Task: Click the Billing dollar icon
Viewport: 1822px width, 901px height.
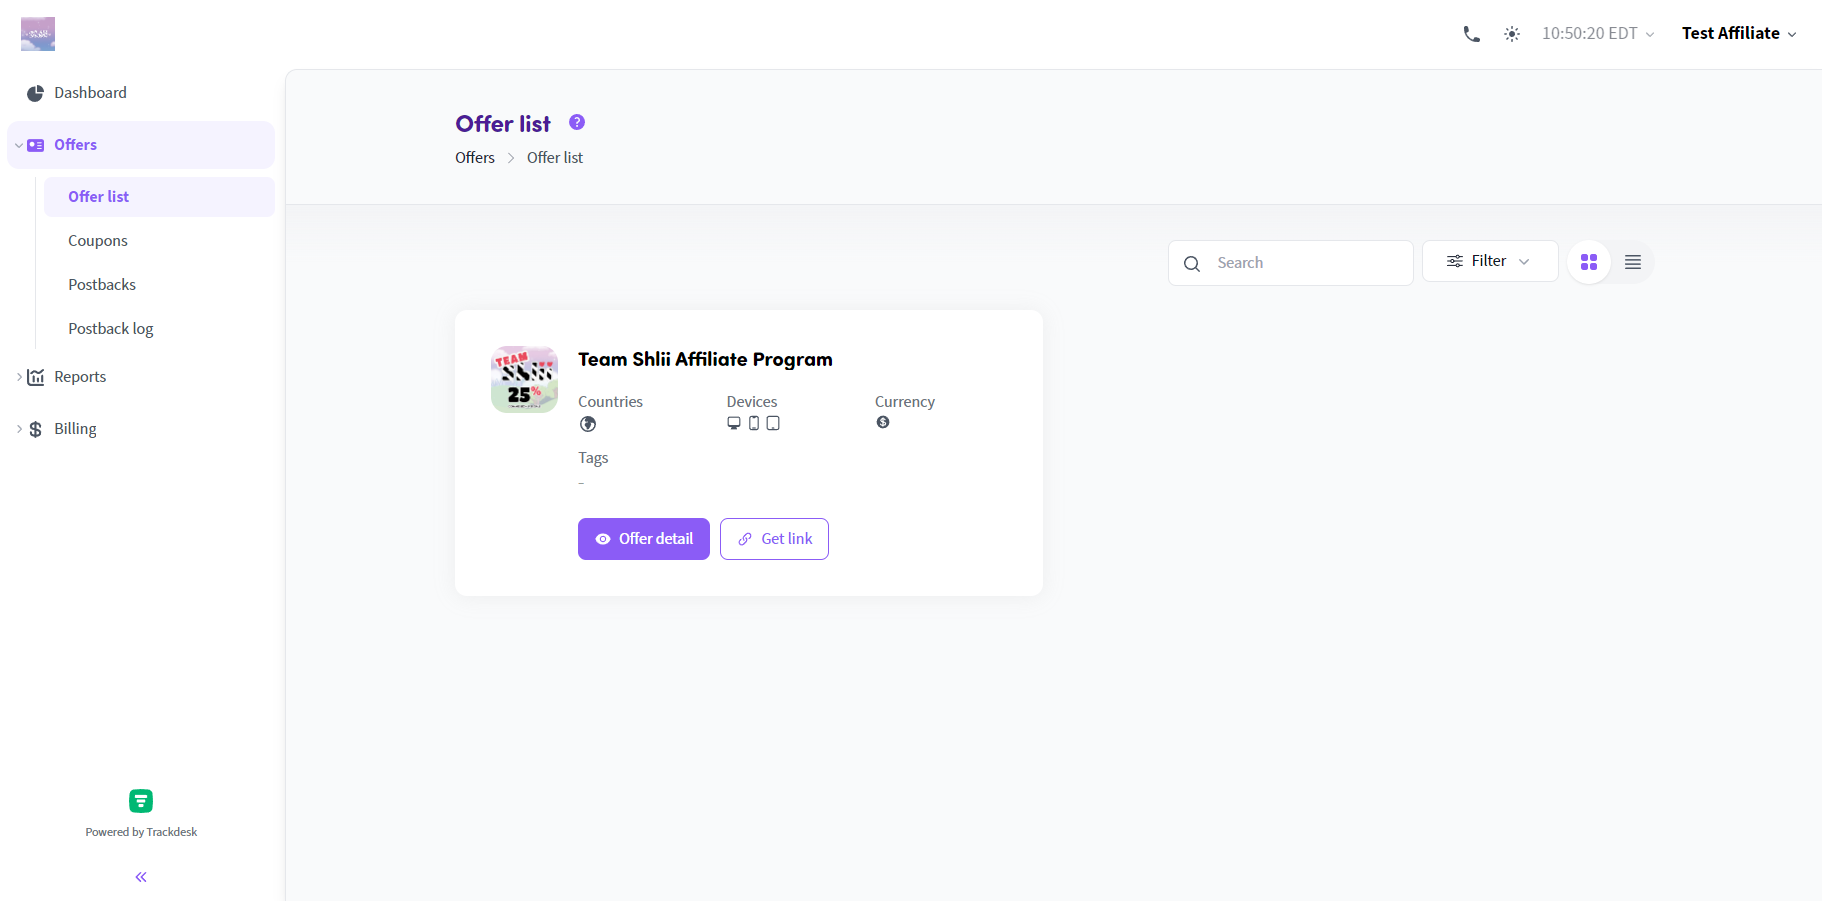Action: pyautogui.click(x=36, y=429)
